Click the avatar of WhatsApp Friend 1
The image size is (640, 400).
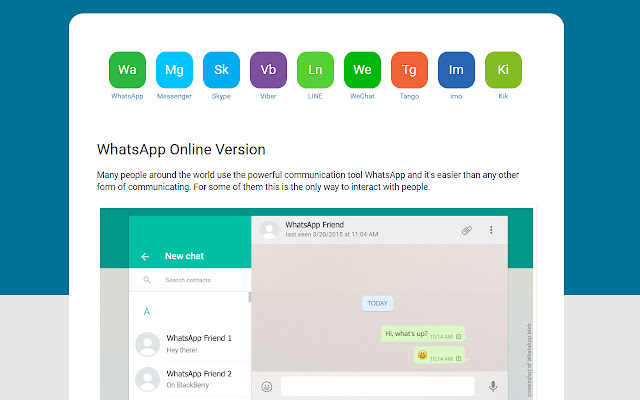[147, 344]
